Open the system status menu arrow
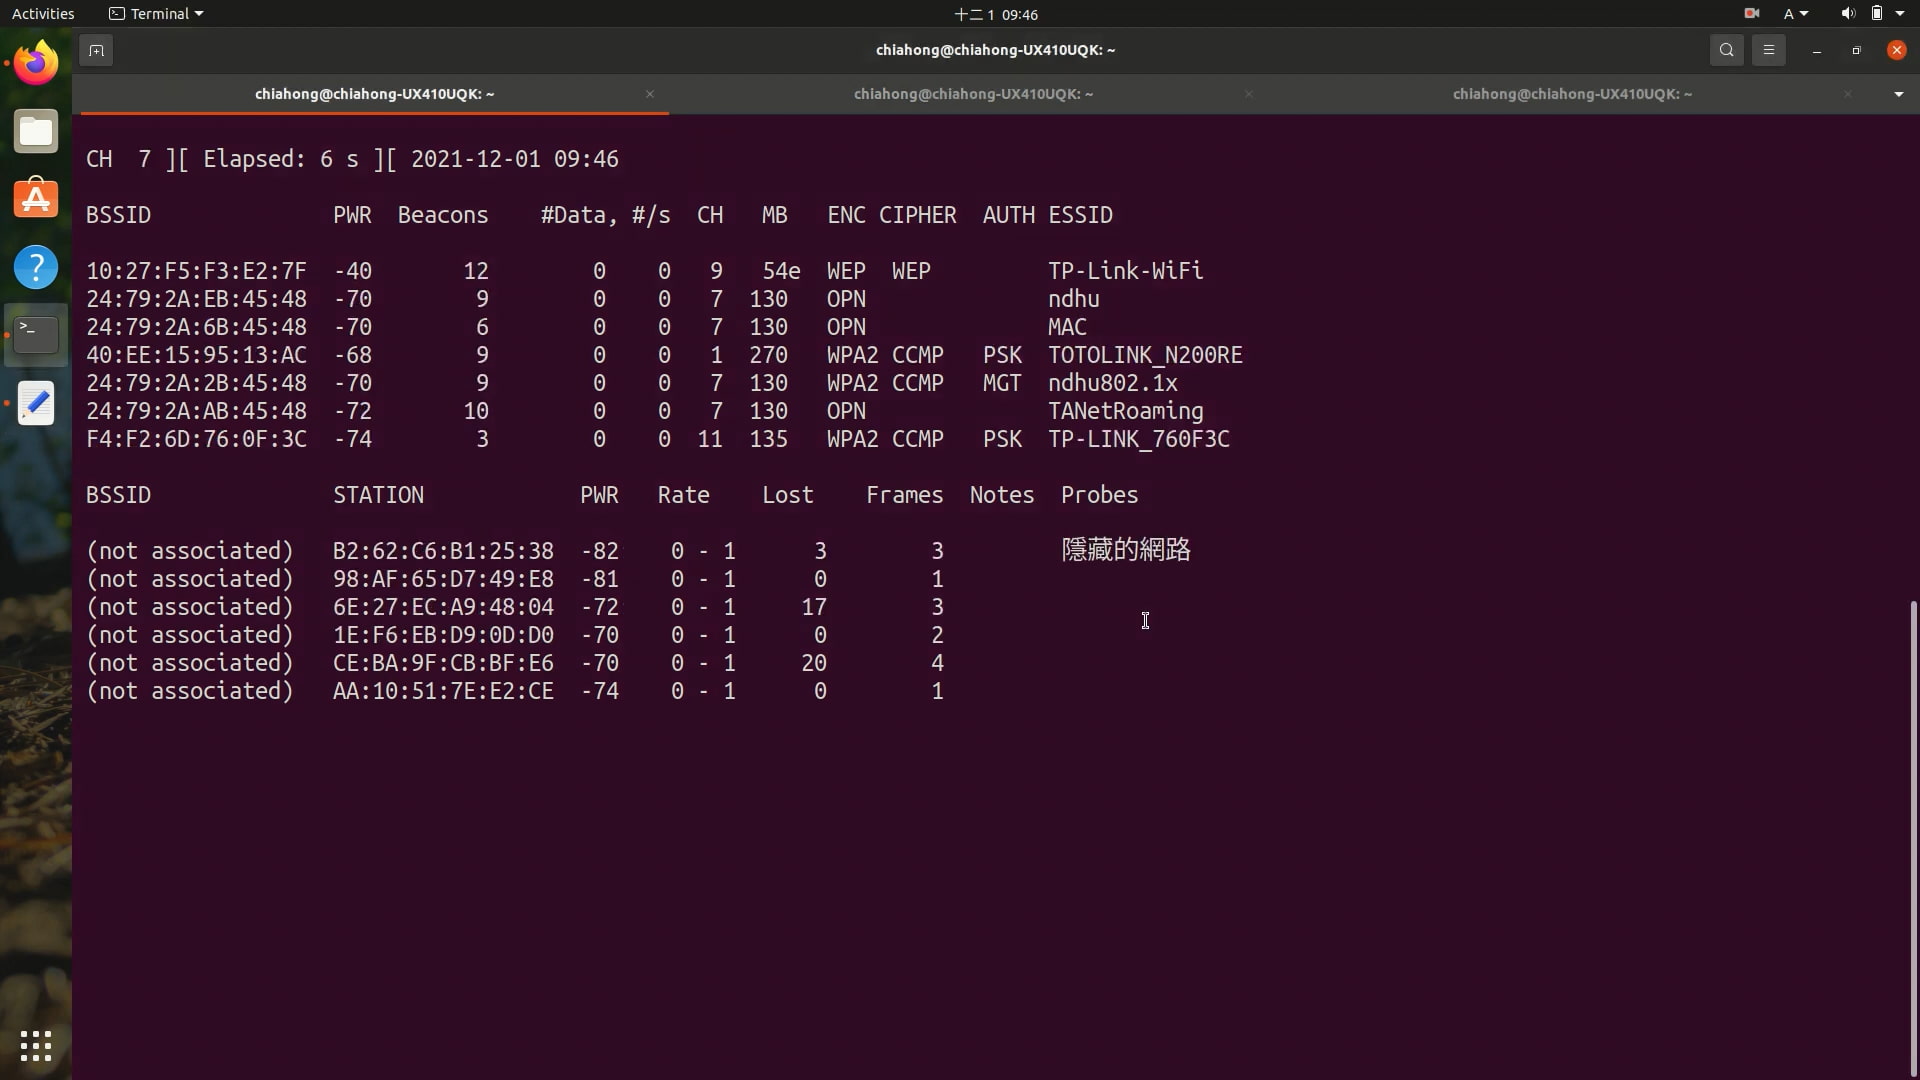Image resolution: width=1920 pixels, height=1080 pixels. (x=1900, y=14)
